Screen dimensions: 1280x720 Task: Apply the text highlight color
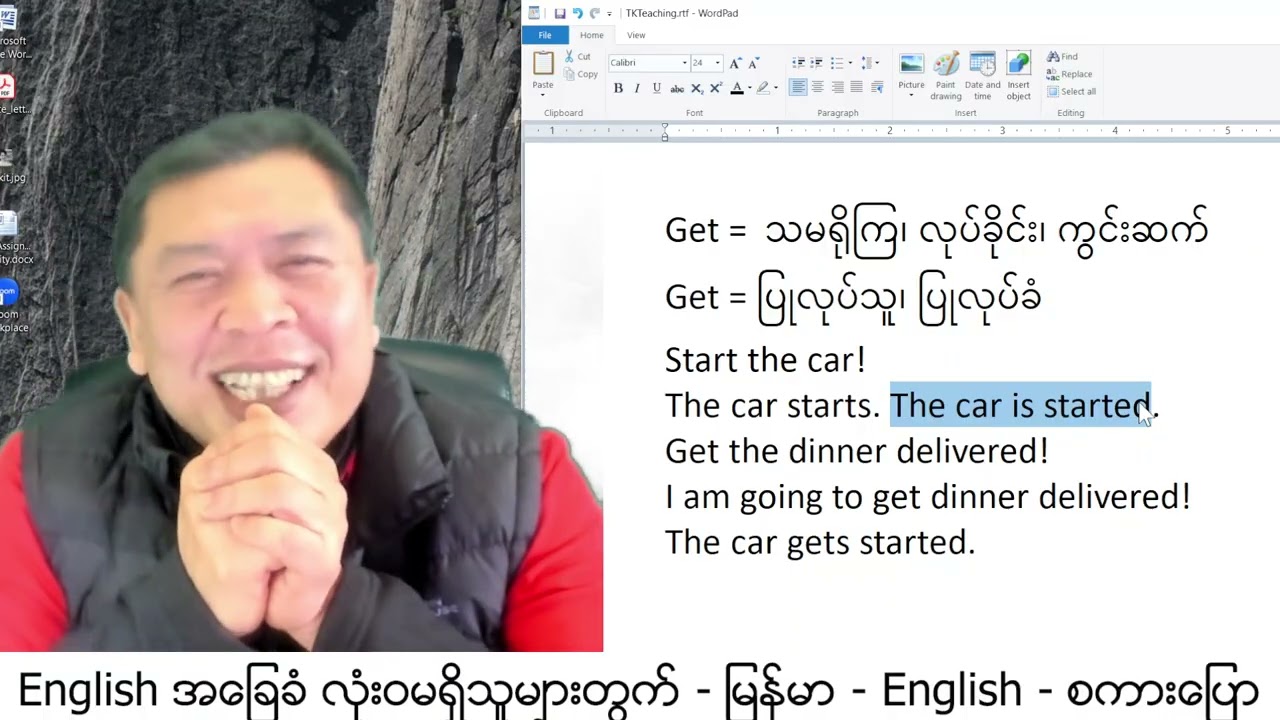point(763,88)
